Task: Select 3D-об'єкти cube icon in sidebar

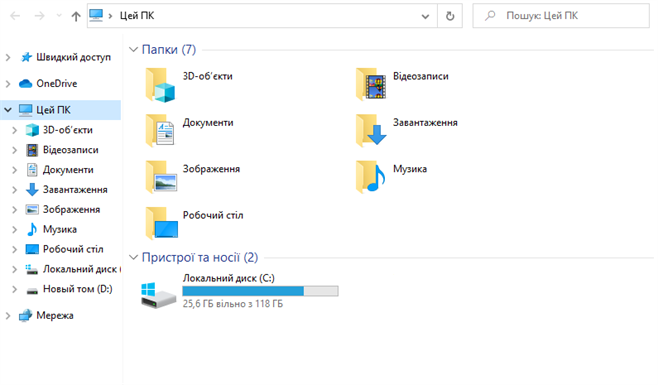Action: click(x=32, y=130)
